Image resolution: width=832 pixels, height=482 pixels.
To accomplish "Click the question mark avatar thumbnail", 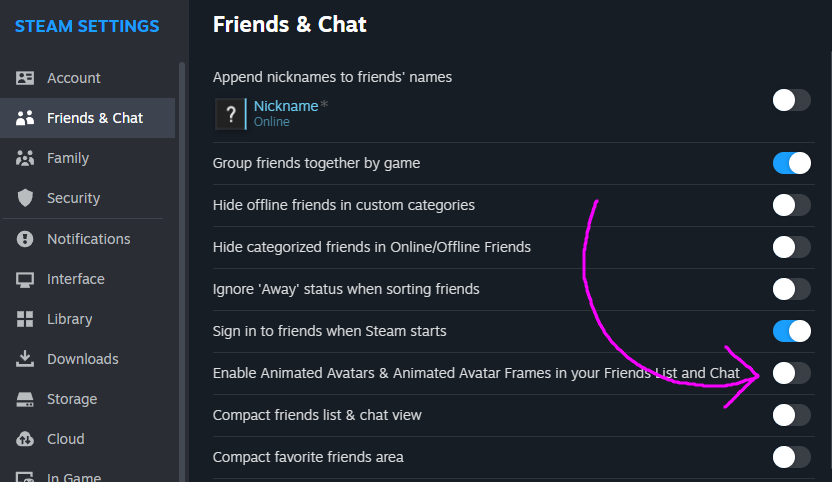I will [229, 113].
